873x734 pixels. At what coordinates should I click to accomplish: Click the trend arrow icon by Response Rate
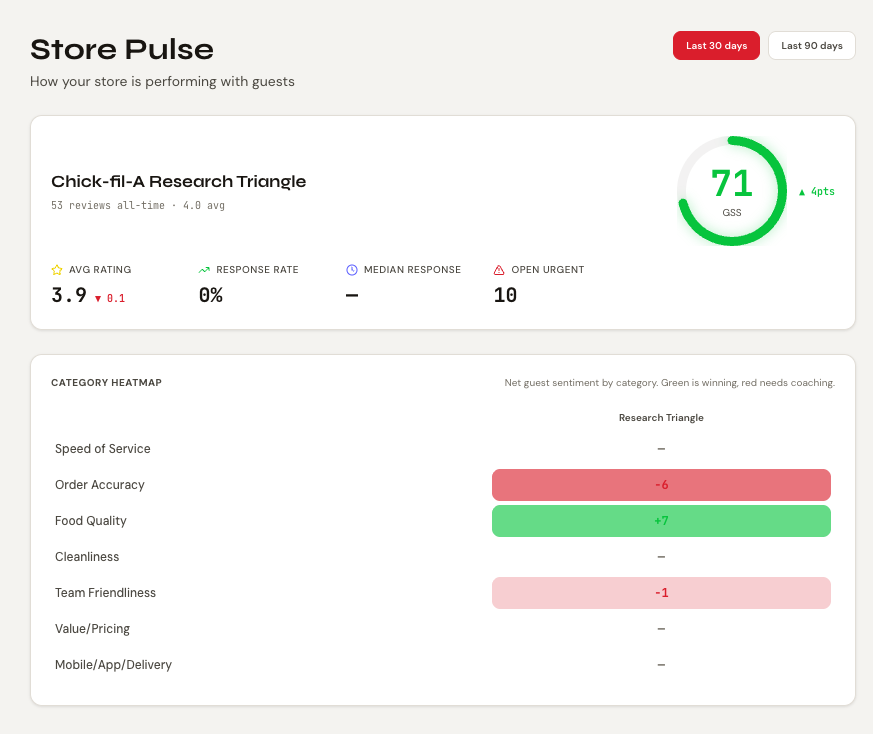[204, 270]
